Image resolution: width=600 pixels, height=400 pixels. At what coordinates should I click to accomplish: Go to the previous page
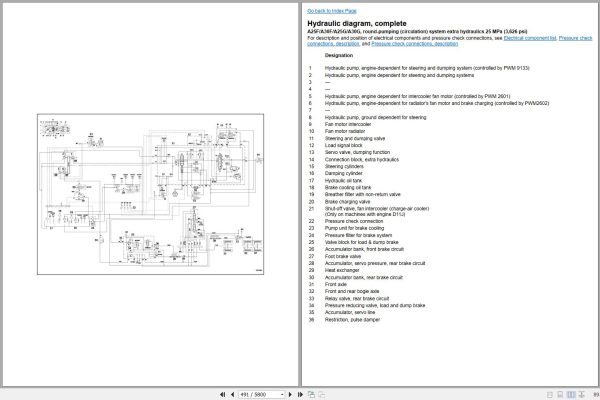click(232, 394)
